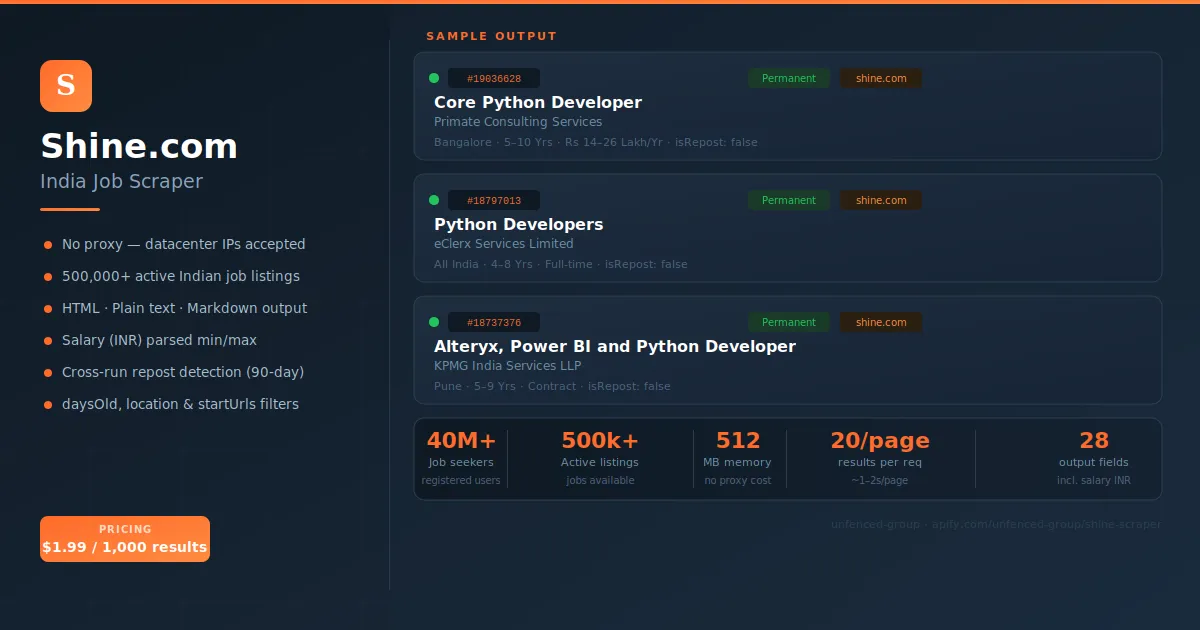Click 'eClerx Services Limited' company name
The height and width of the screenshot is (630, 1200).
(x=504, y=244)
